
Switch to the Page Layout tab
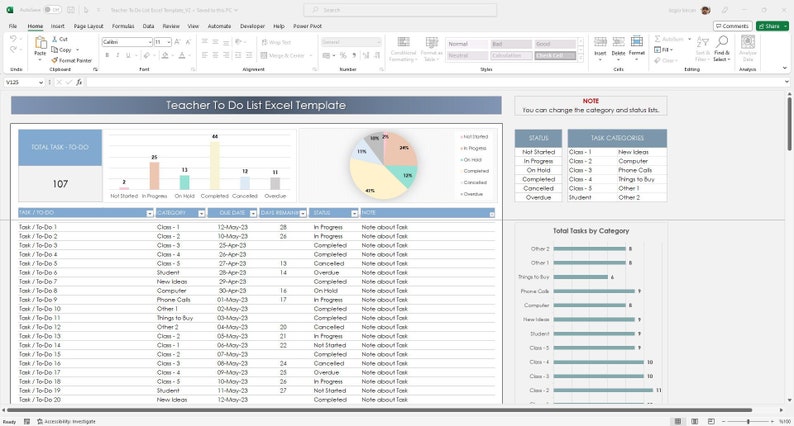(x=88, y=26)
